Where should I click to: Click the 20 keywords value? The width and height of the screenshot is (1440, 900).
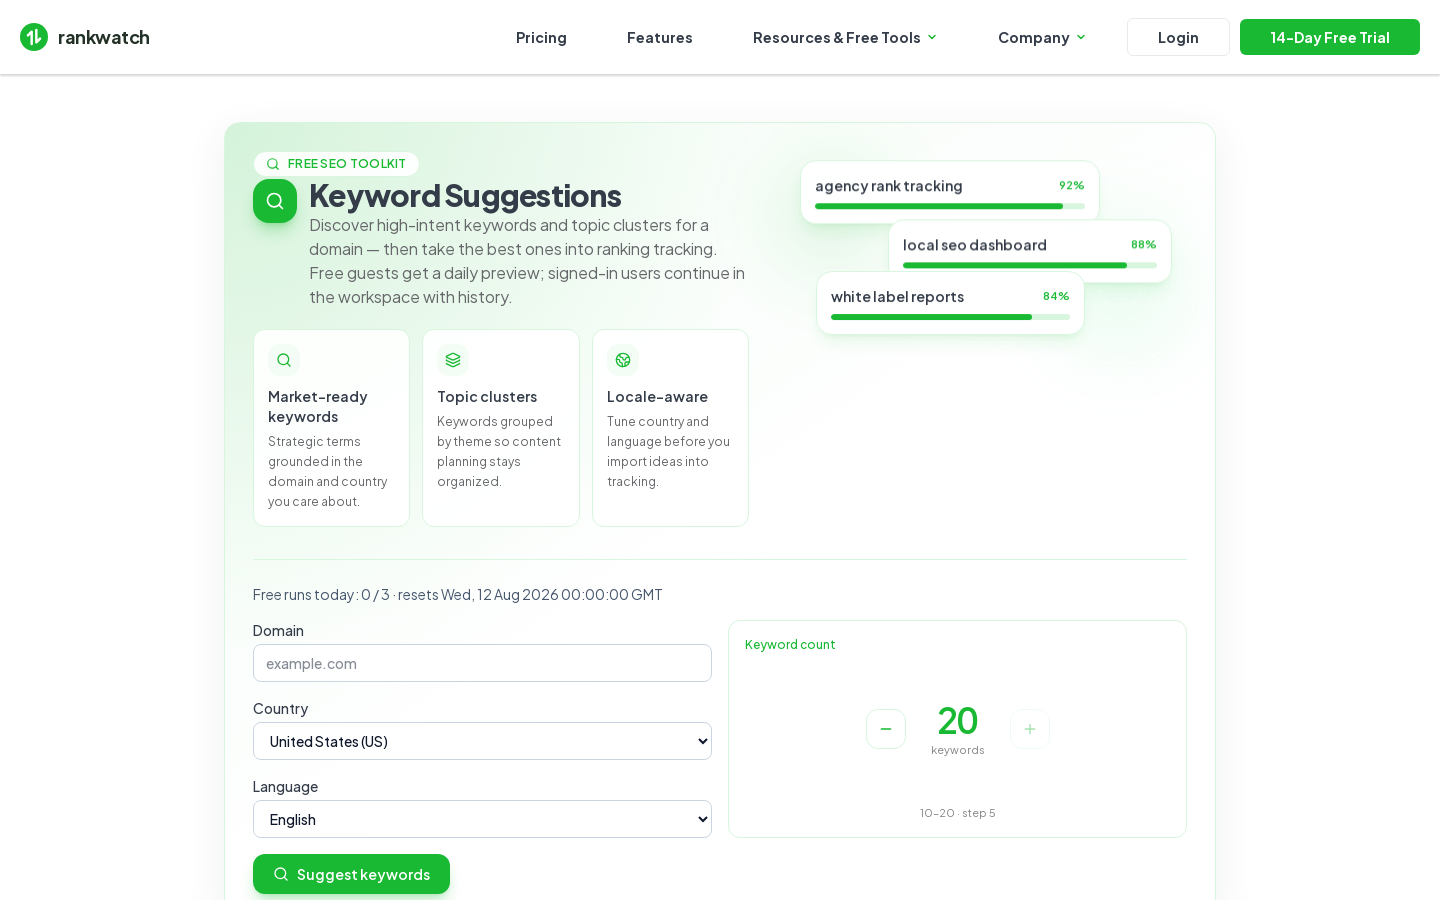pyautogui.click(x=958, y=721)
